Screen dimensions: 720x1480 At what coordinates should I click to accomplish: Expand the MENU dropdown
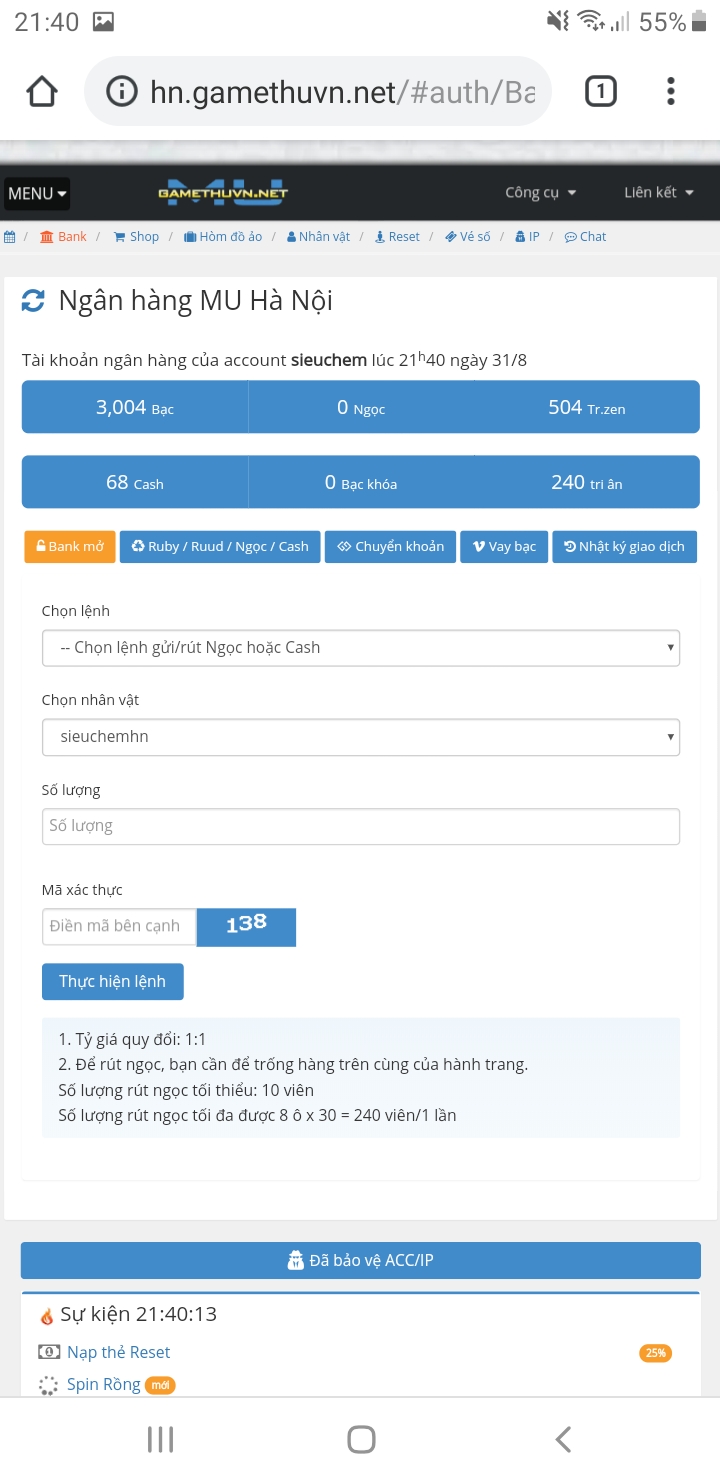[38, 193]
